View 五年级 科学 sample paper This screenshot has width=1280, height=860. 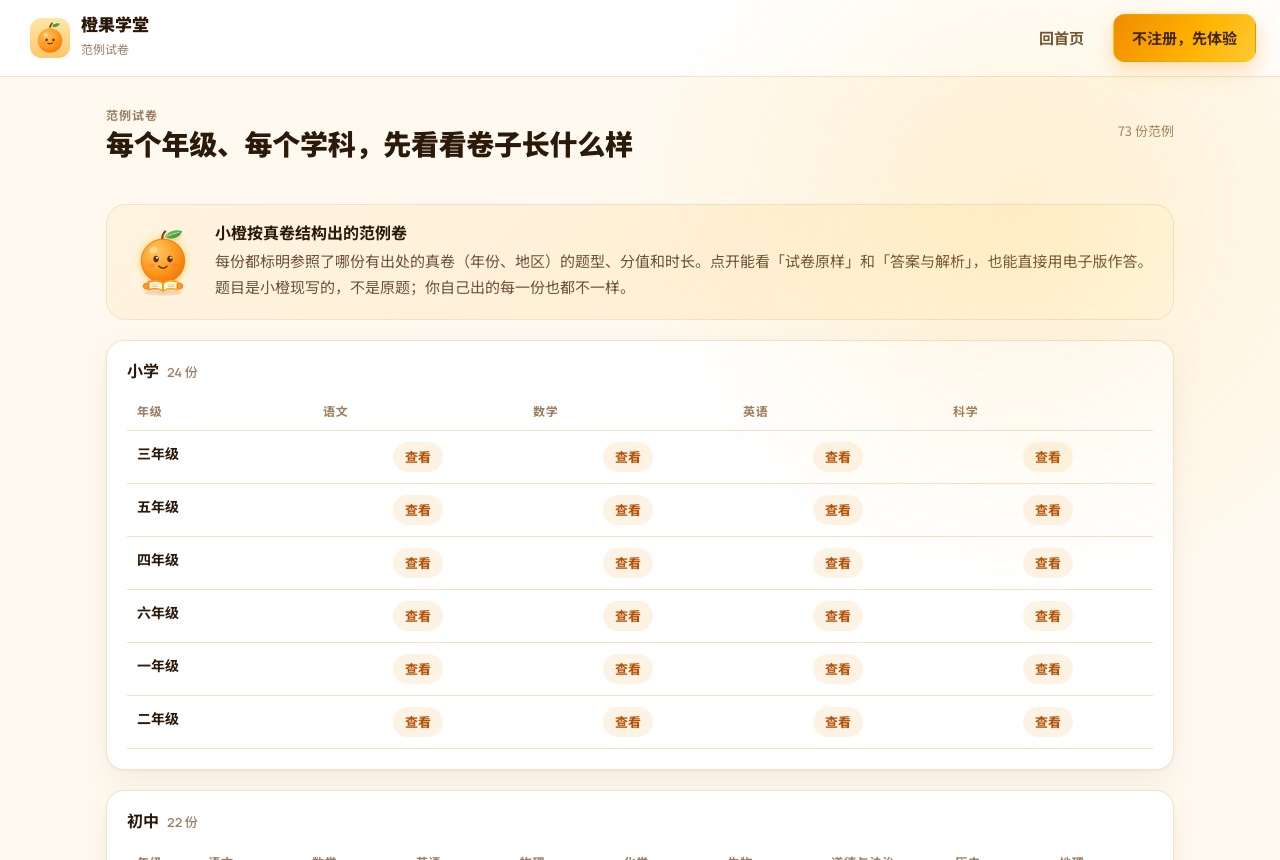coord(1048,510)
